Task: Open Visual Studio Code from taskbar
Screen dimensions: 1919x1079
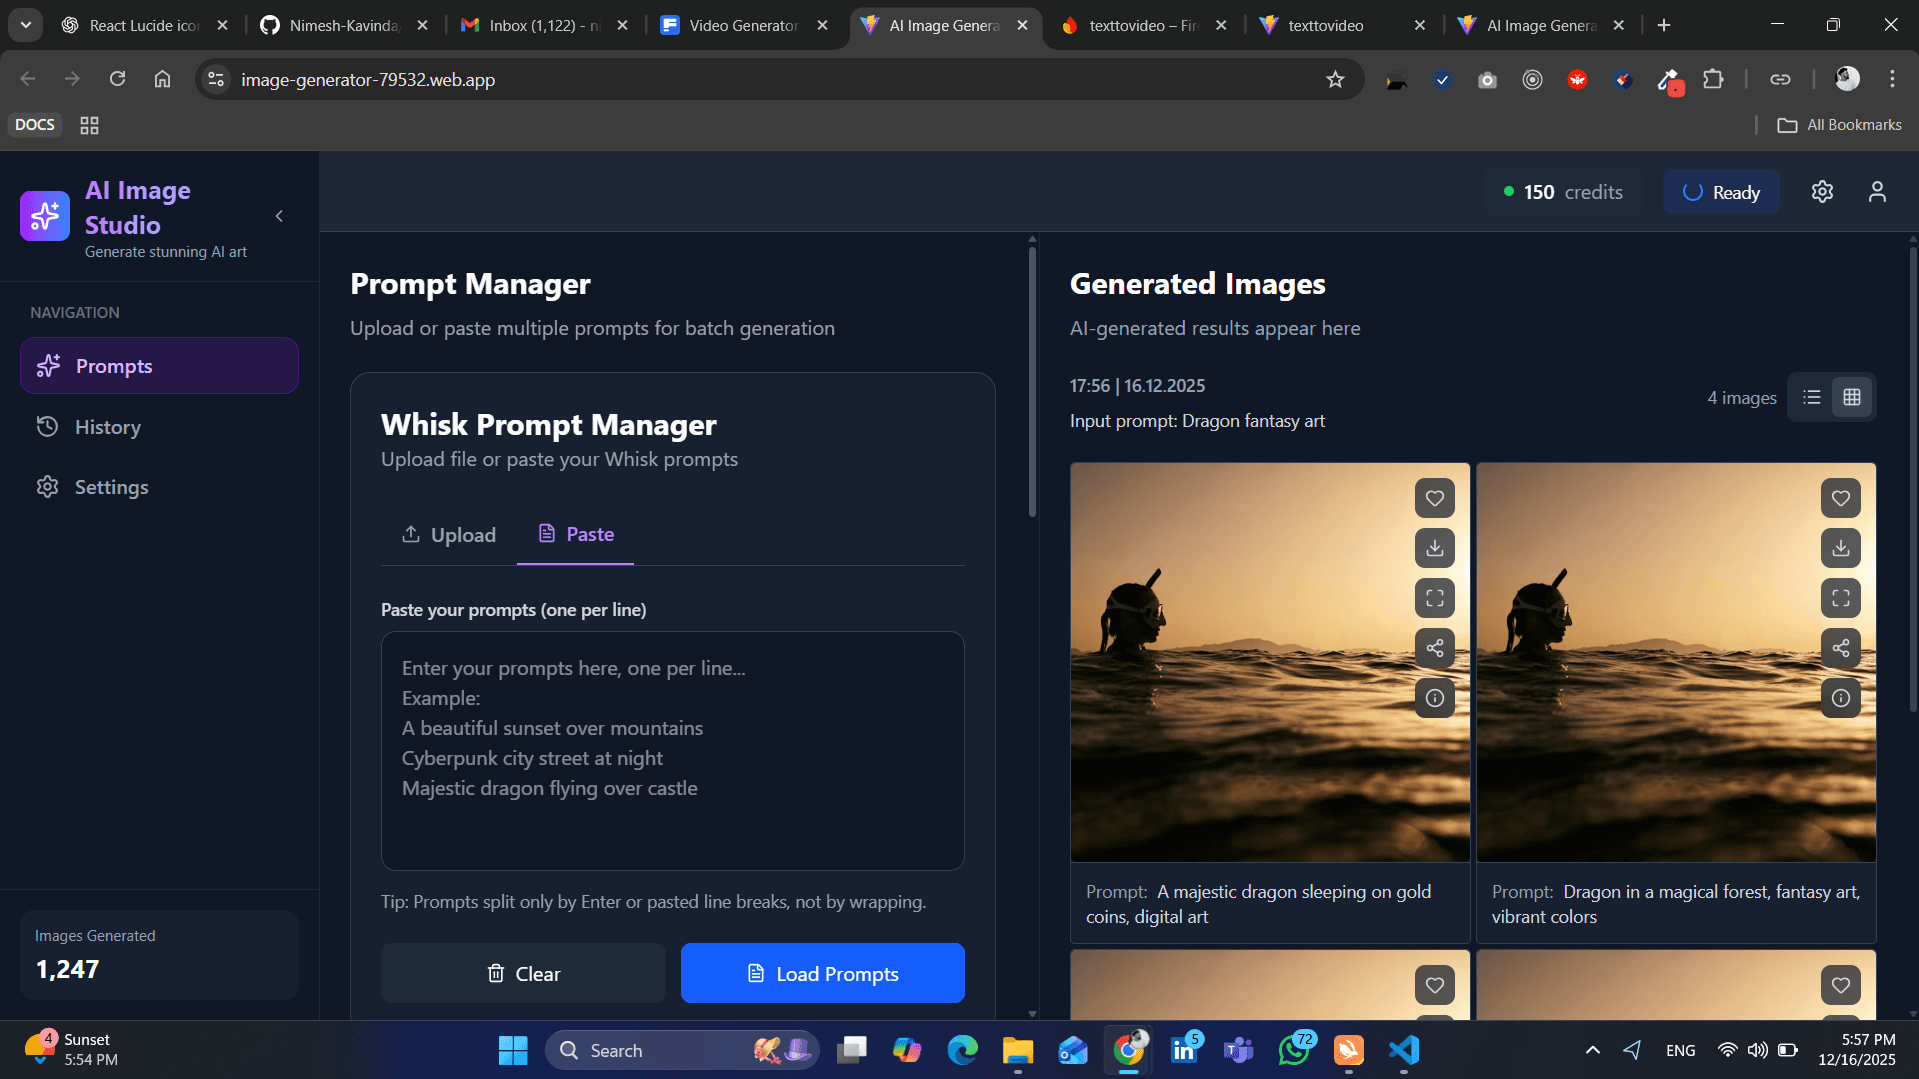Action: 1404,1050
